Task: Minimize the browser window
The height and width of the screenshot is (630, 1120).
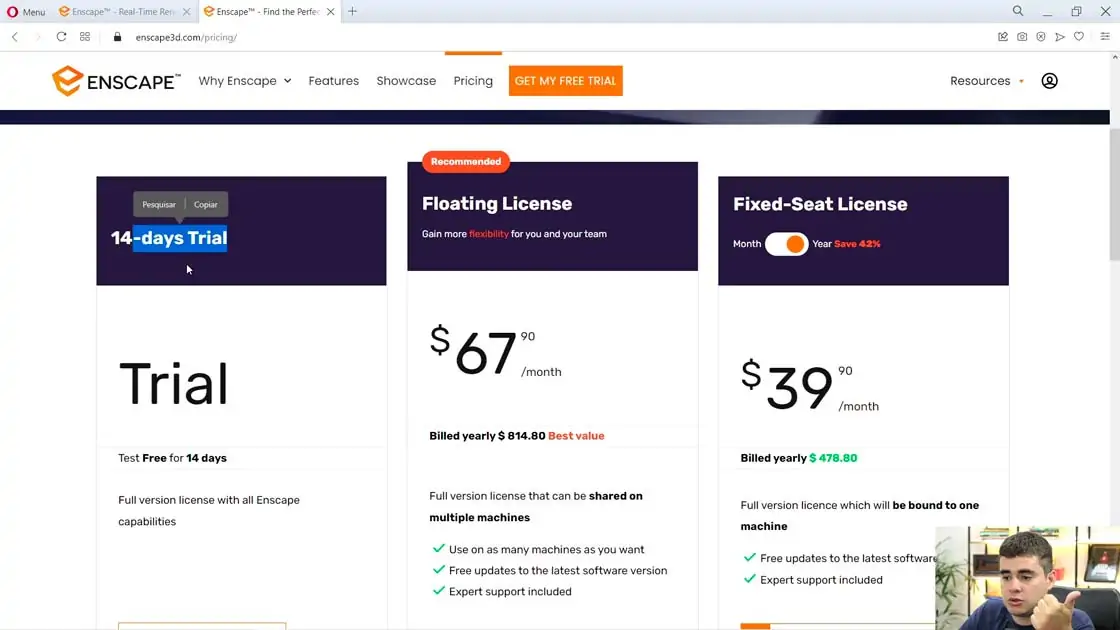Action: point(1047,11)
